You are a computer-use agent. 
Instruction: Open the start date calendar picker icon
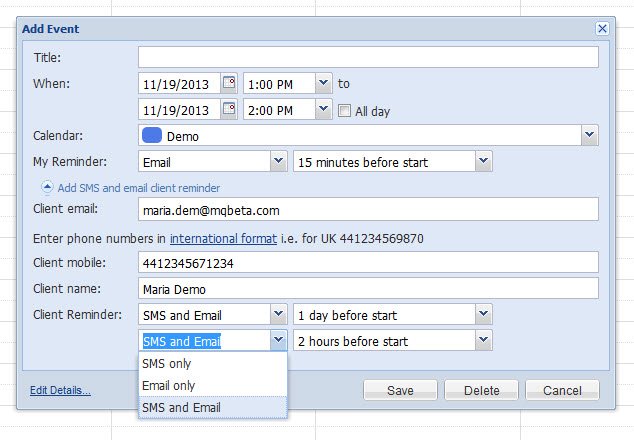(229, 83)
